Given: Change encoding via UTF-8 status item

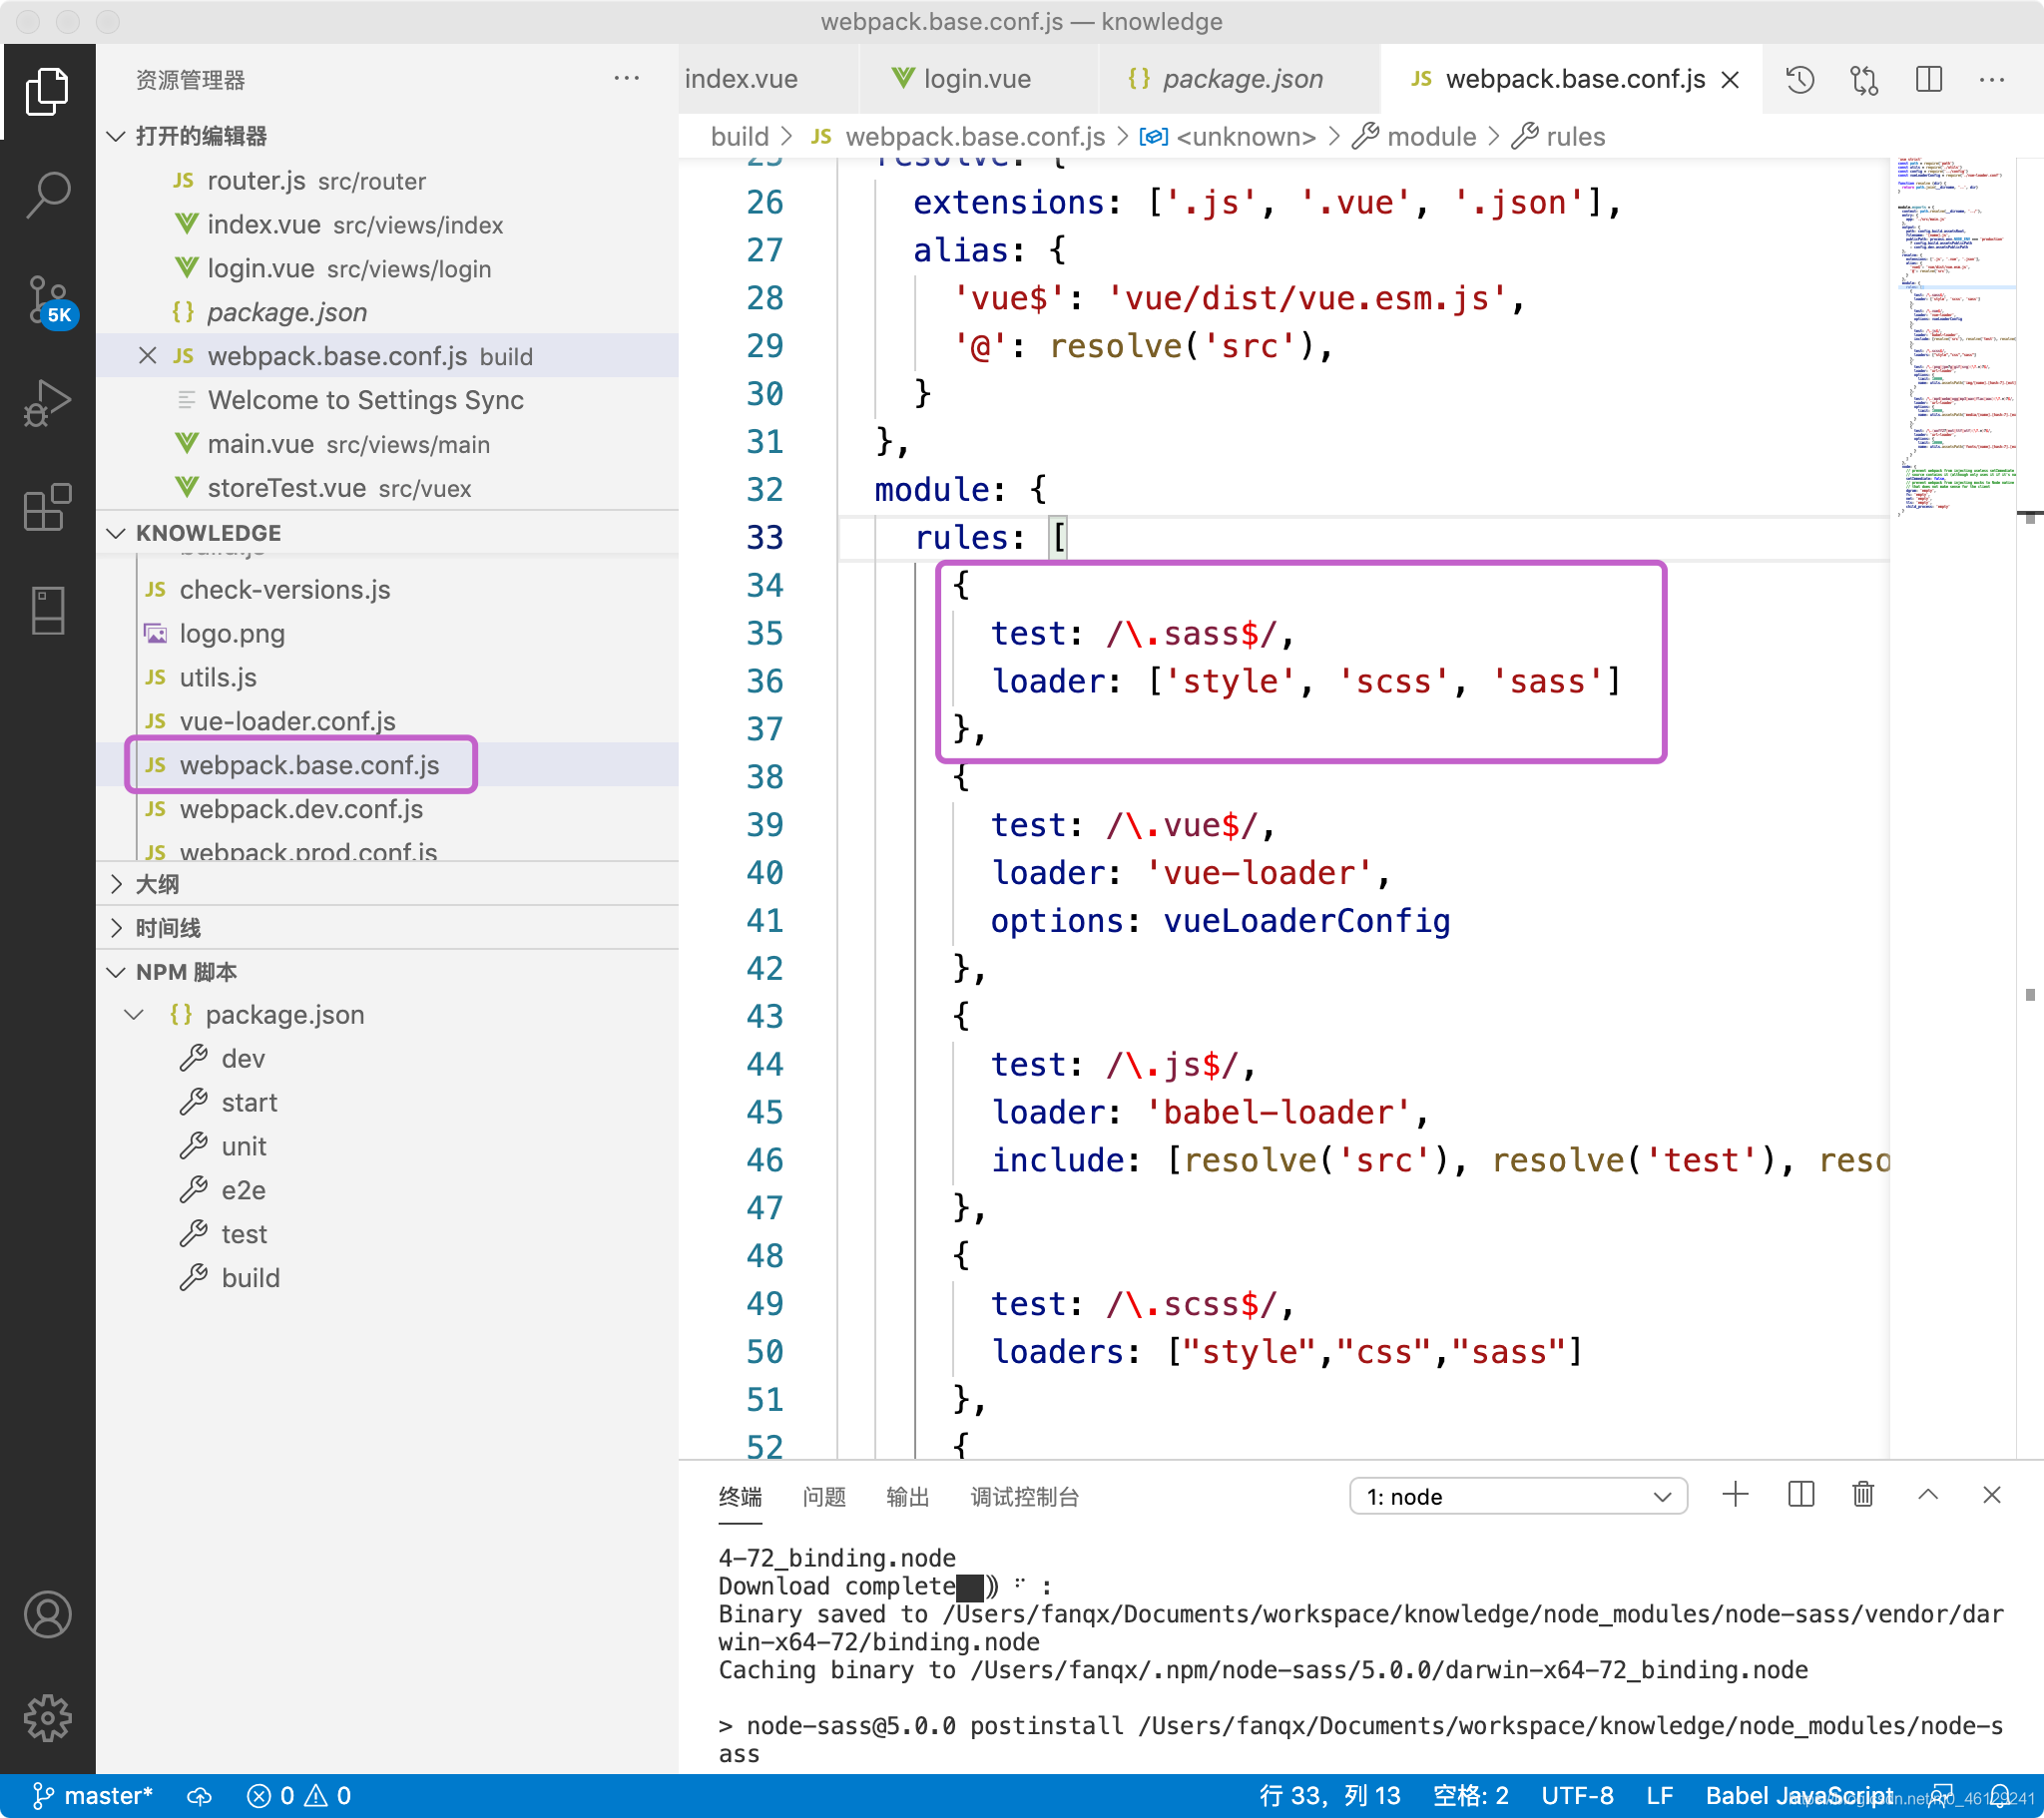Looking at the screenshot, I should point(1577,1796).
